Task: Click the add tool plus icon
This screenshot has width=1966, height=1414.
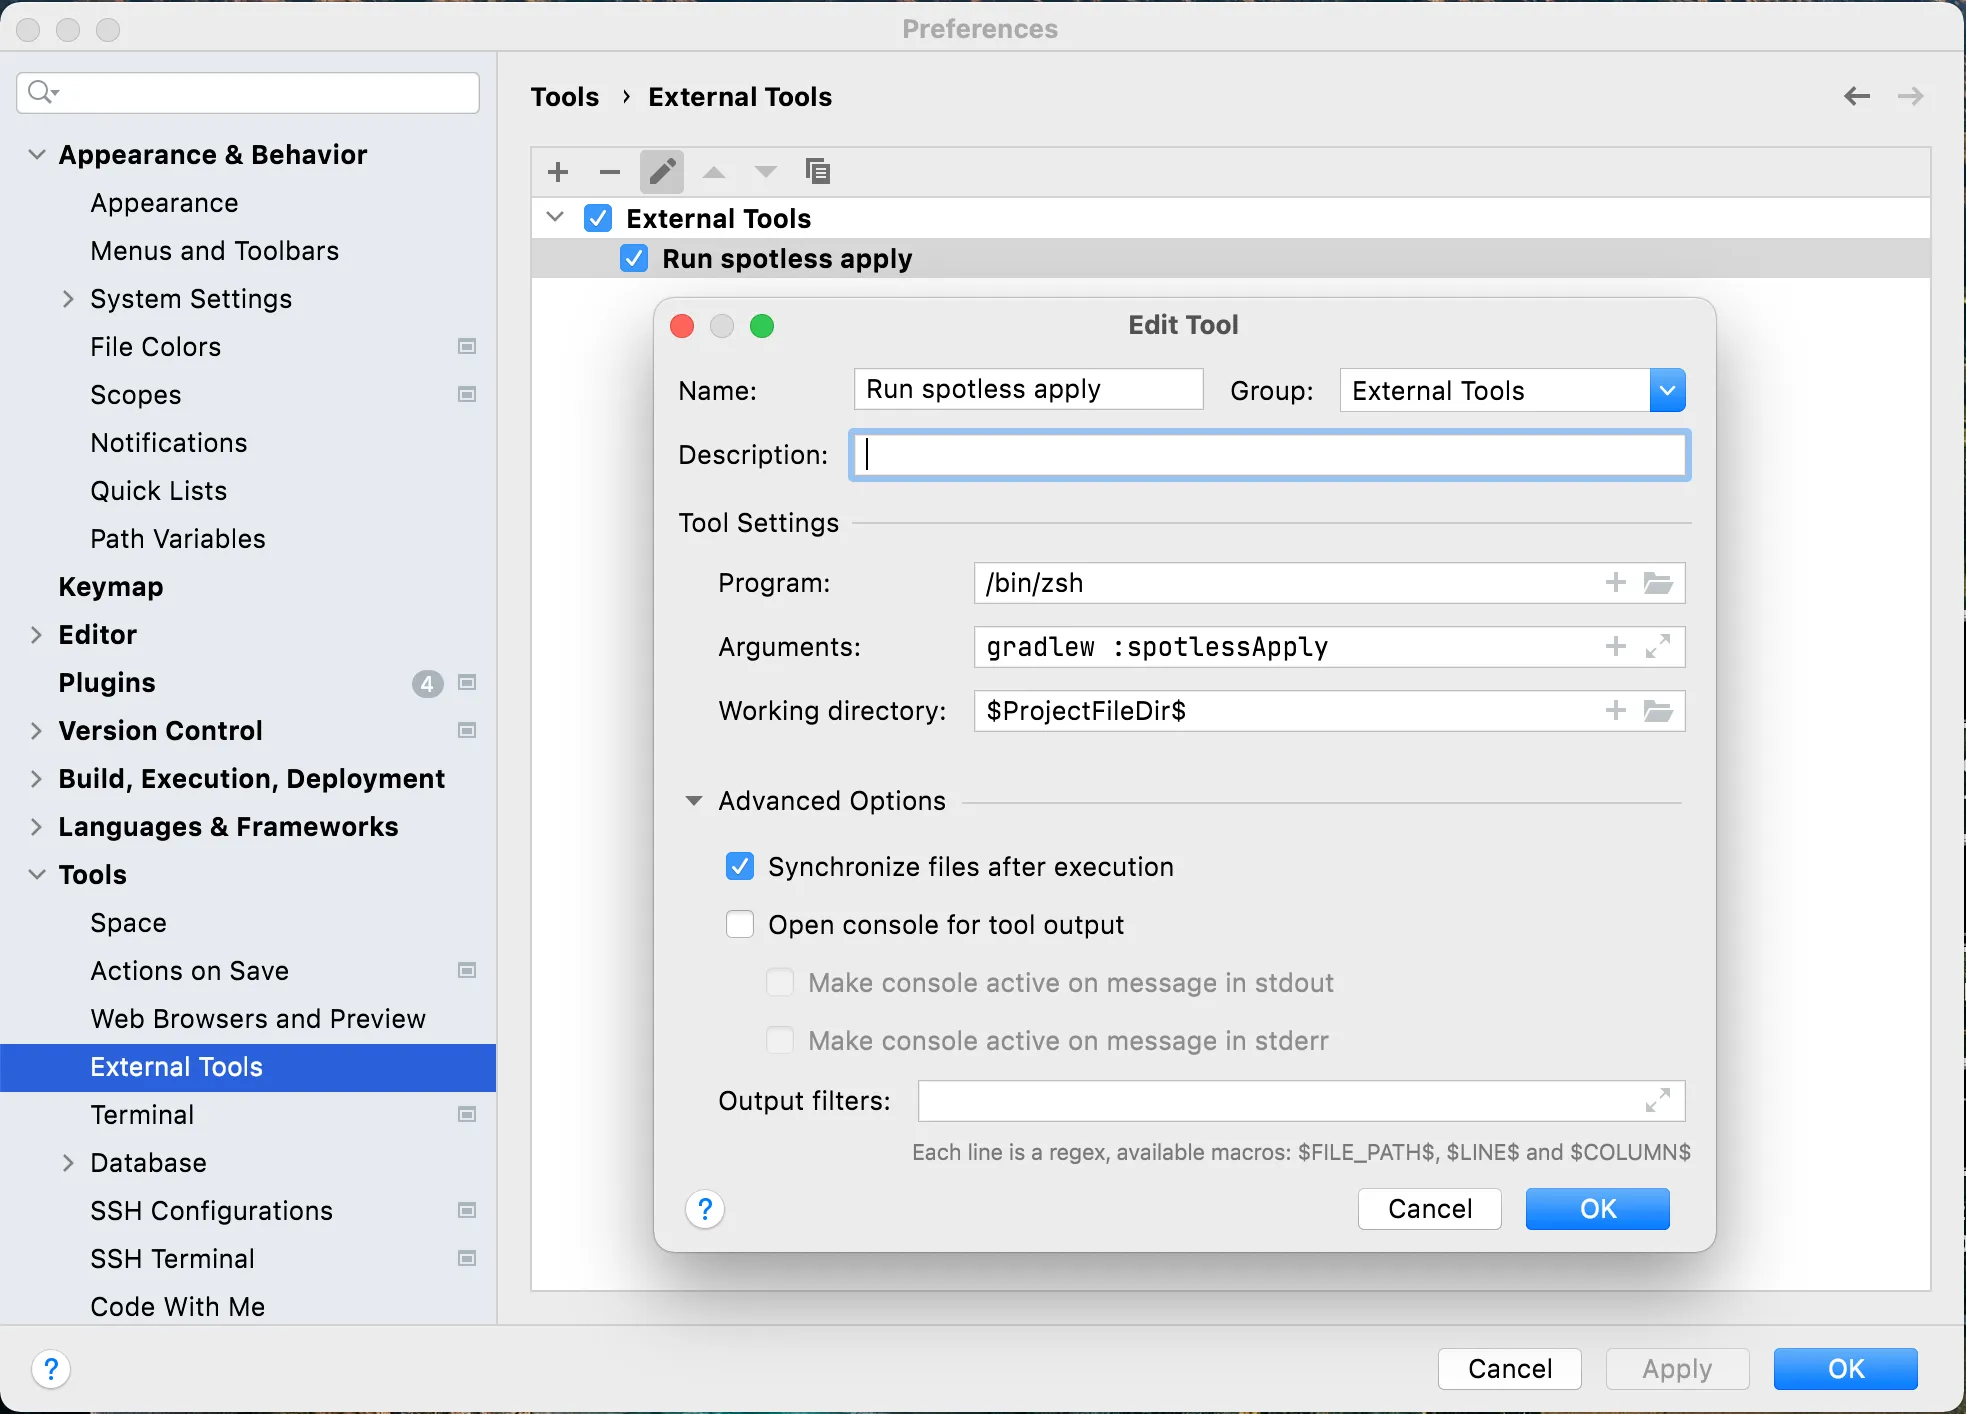Action: [558, 172]
